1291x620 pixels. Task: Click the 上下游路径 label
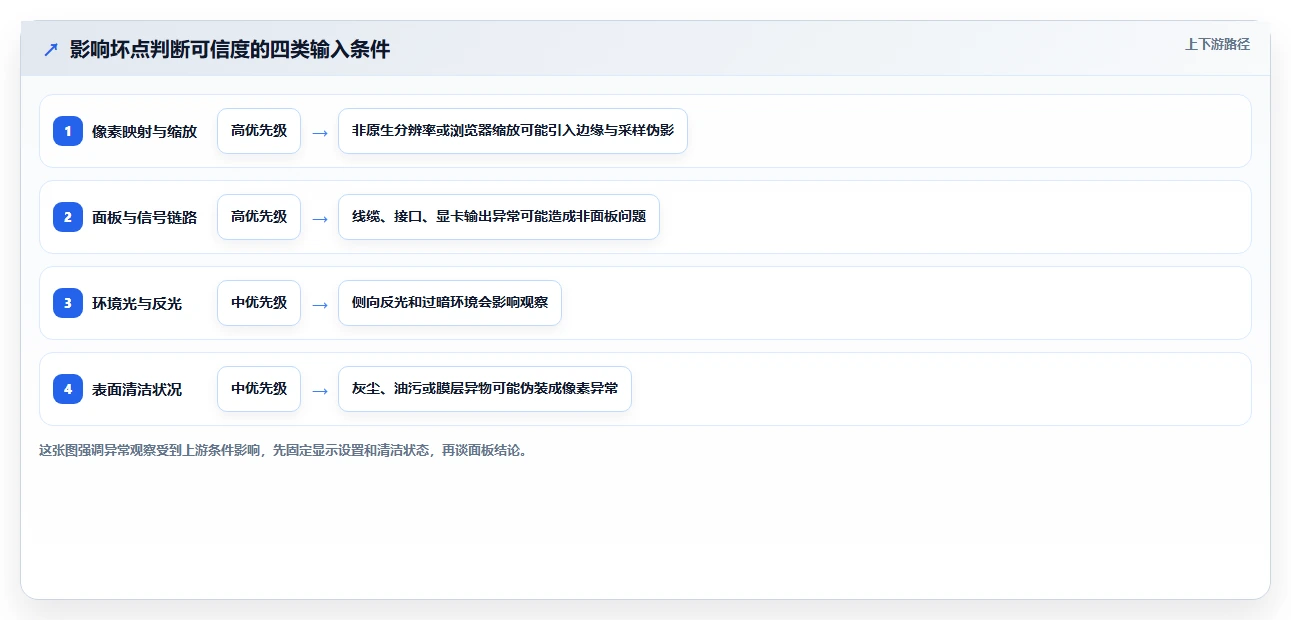[1217, 44]
